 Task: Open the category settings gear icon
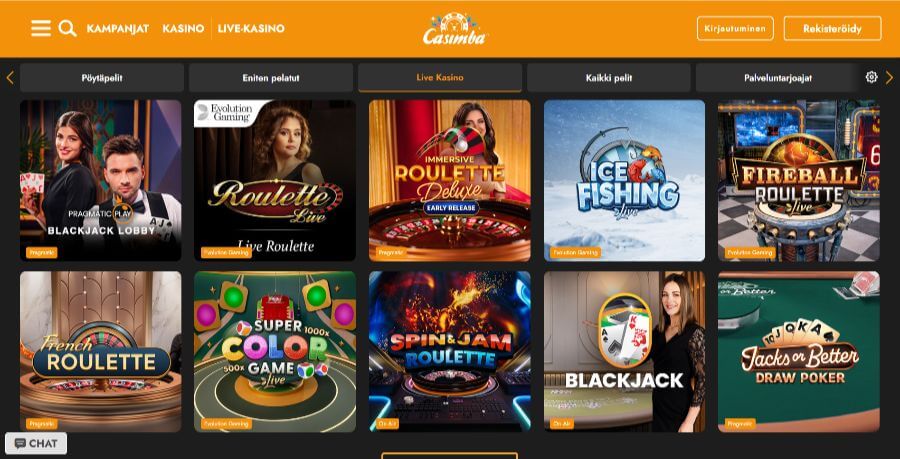[871, 77]
